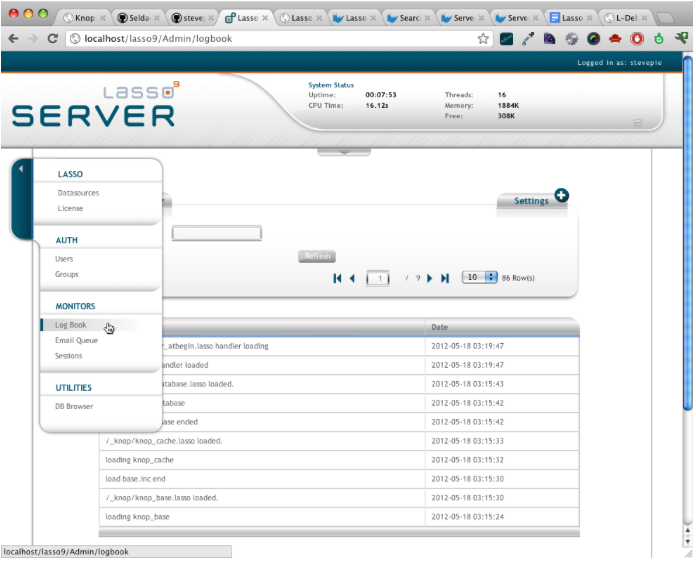
Task: Click the log search text field
Action: tap(216, 234)
